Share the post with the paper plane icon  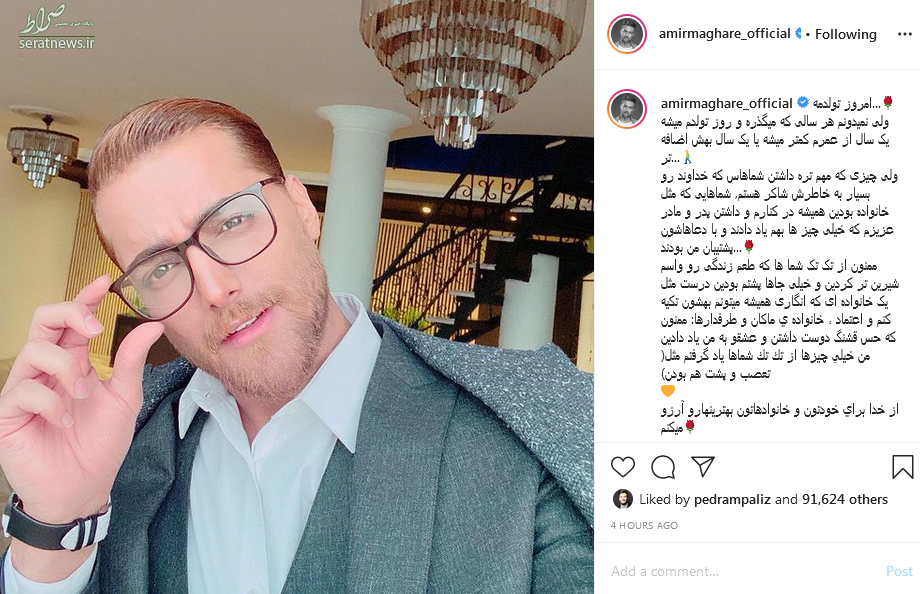point(703,467)
